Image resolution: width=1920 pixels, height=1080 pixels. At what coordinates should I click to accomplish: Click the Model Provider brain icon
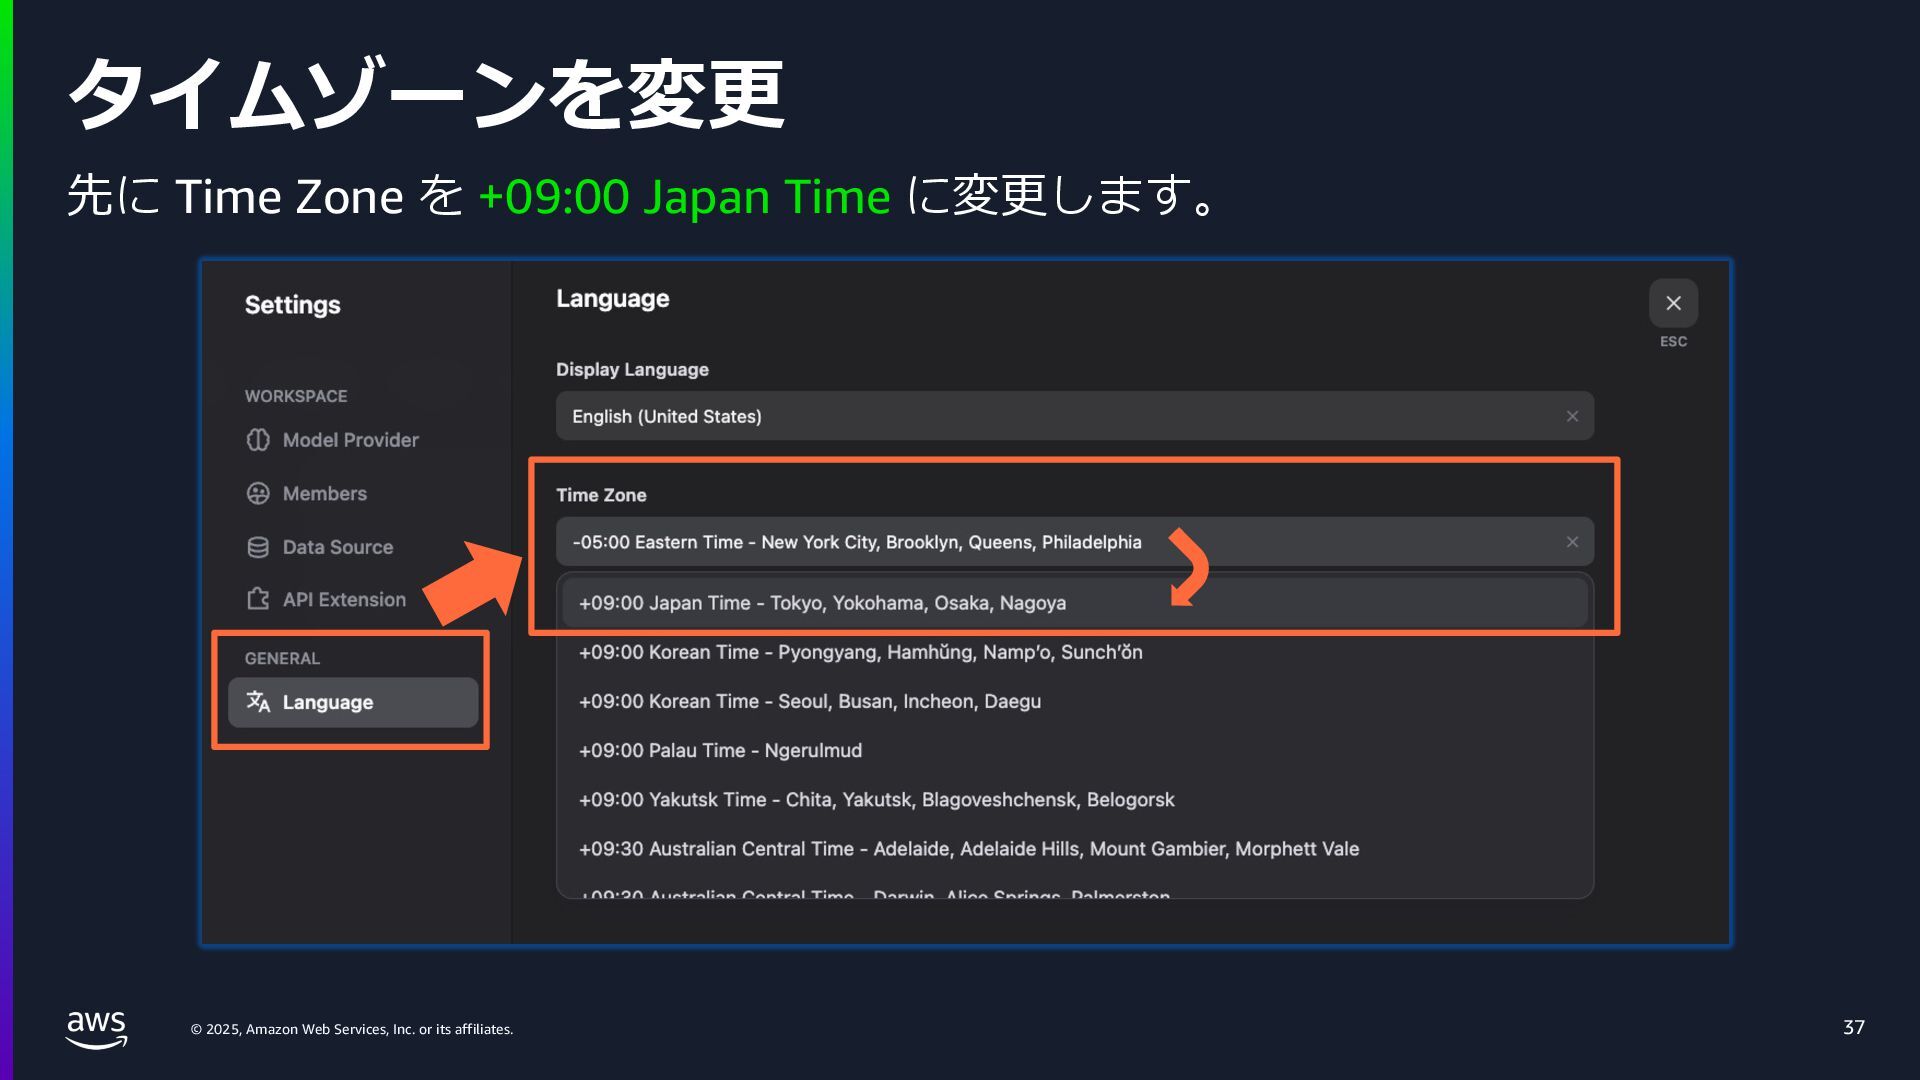click(x=258, y=440)
